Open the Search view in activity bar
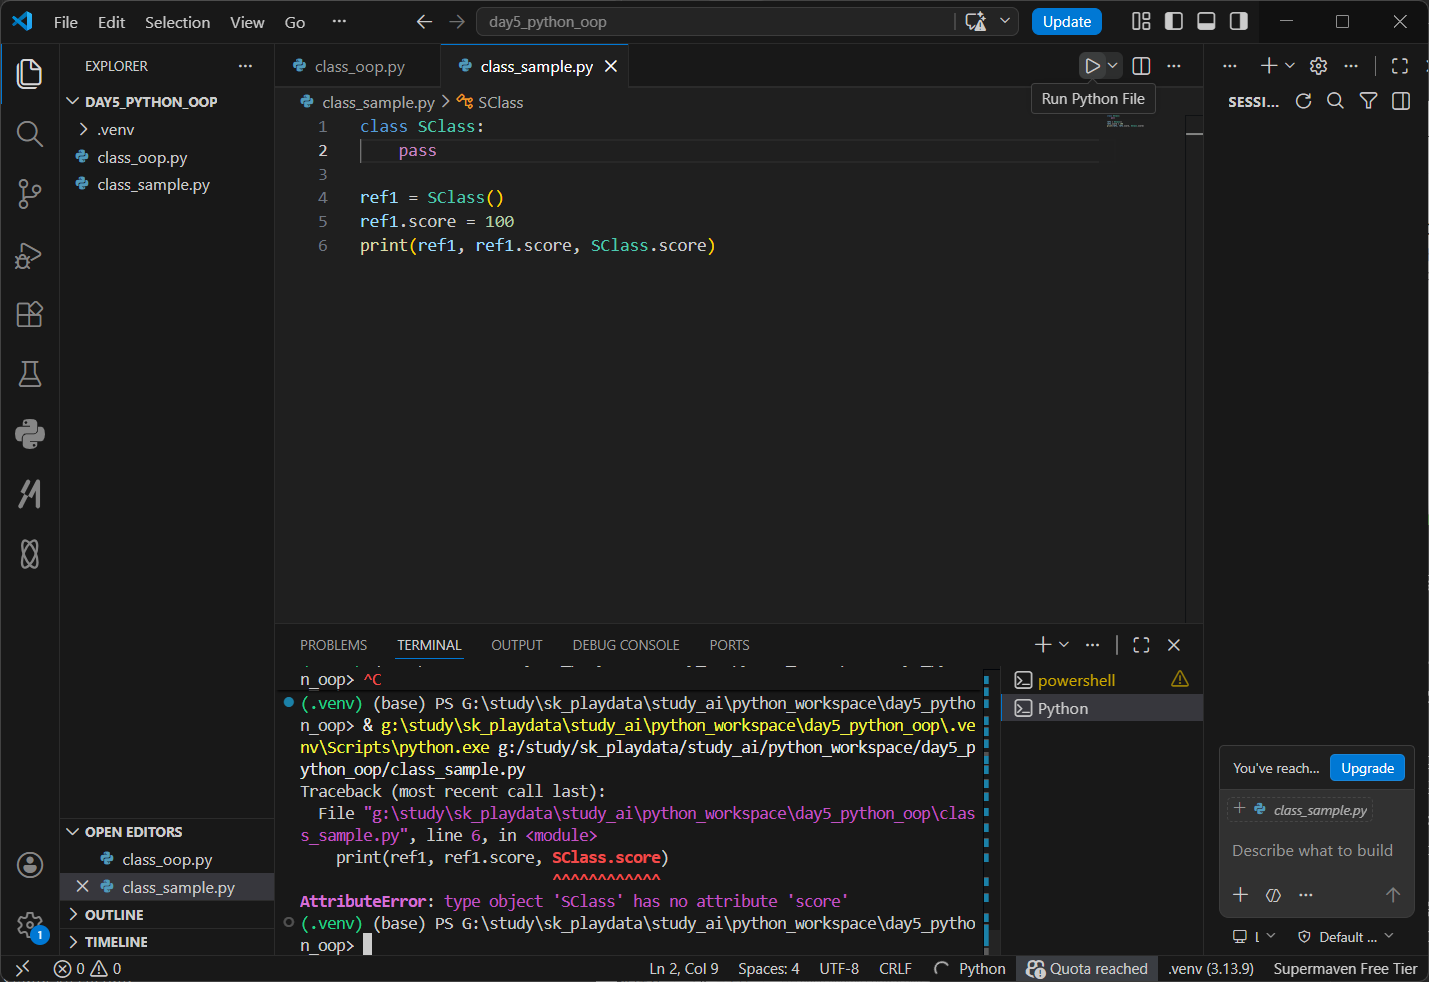Screen dimensions: 1429x982 click(30, 134)
